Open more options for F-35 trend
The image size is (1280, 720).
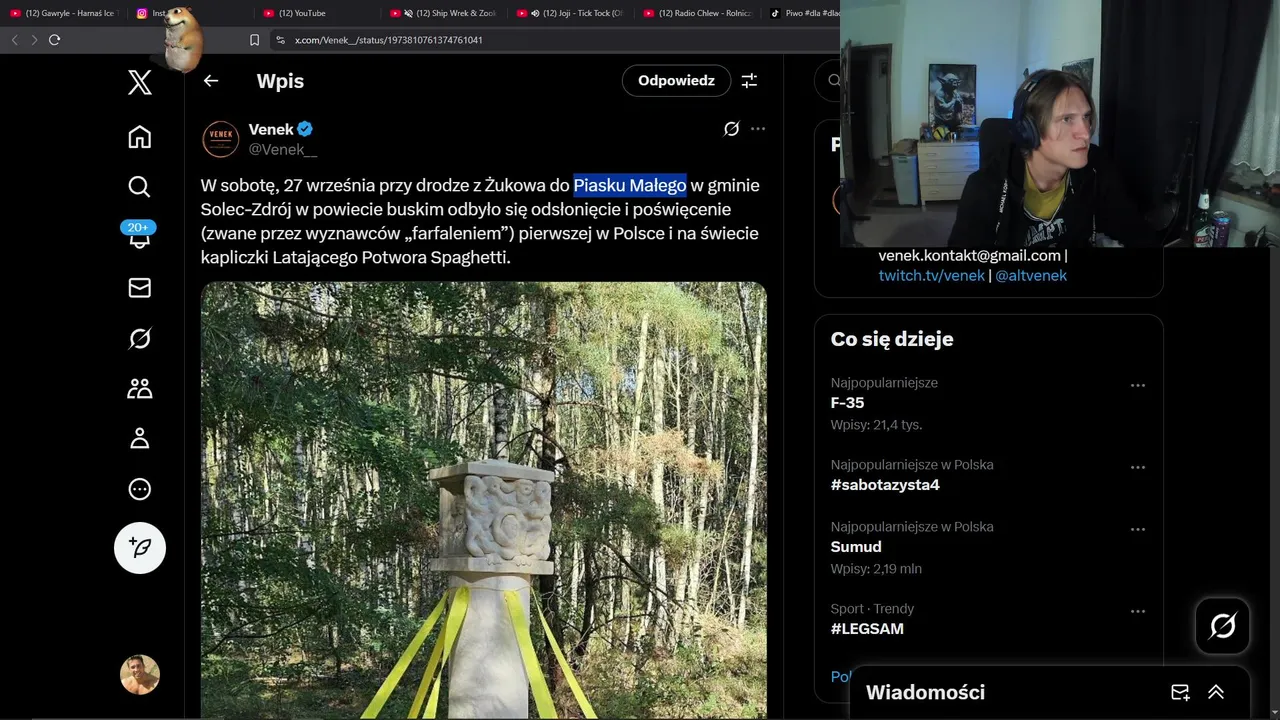coord(1137,385)
